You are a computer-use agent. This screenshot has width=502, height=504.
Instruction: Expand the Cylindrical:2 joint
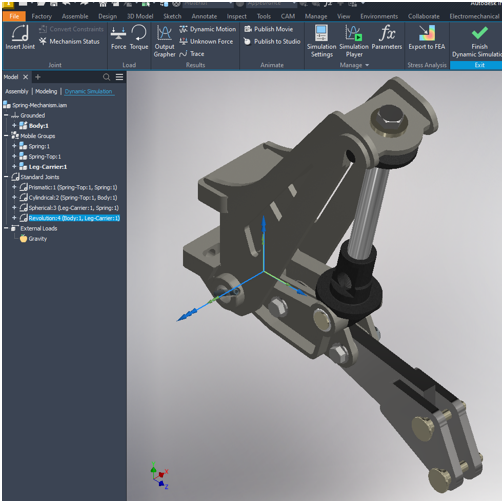[x=14, y=197]
